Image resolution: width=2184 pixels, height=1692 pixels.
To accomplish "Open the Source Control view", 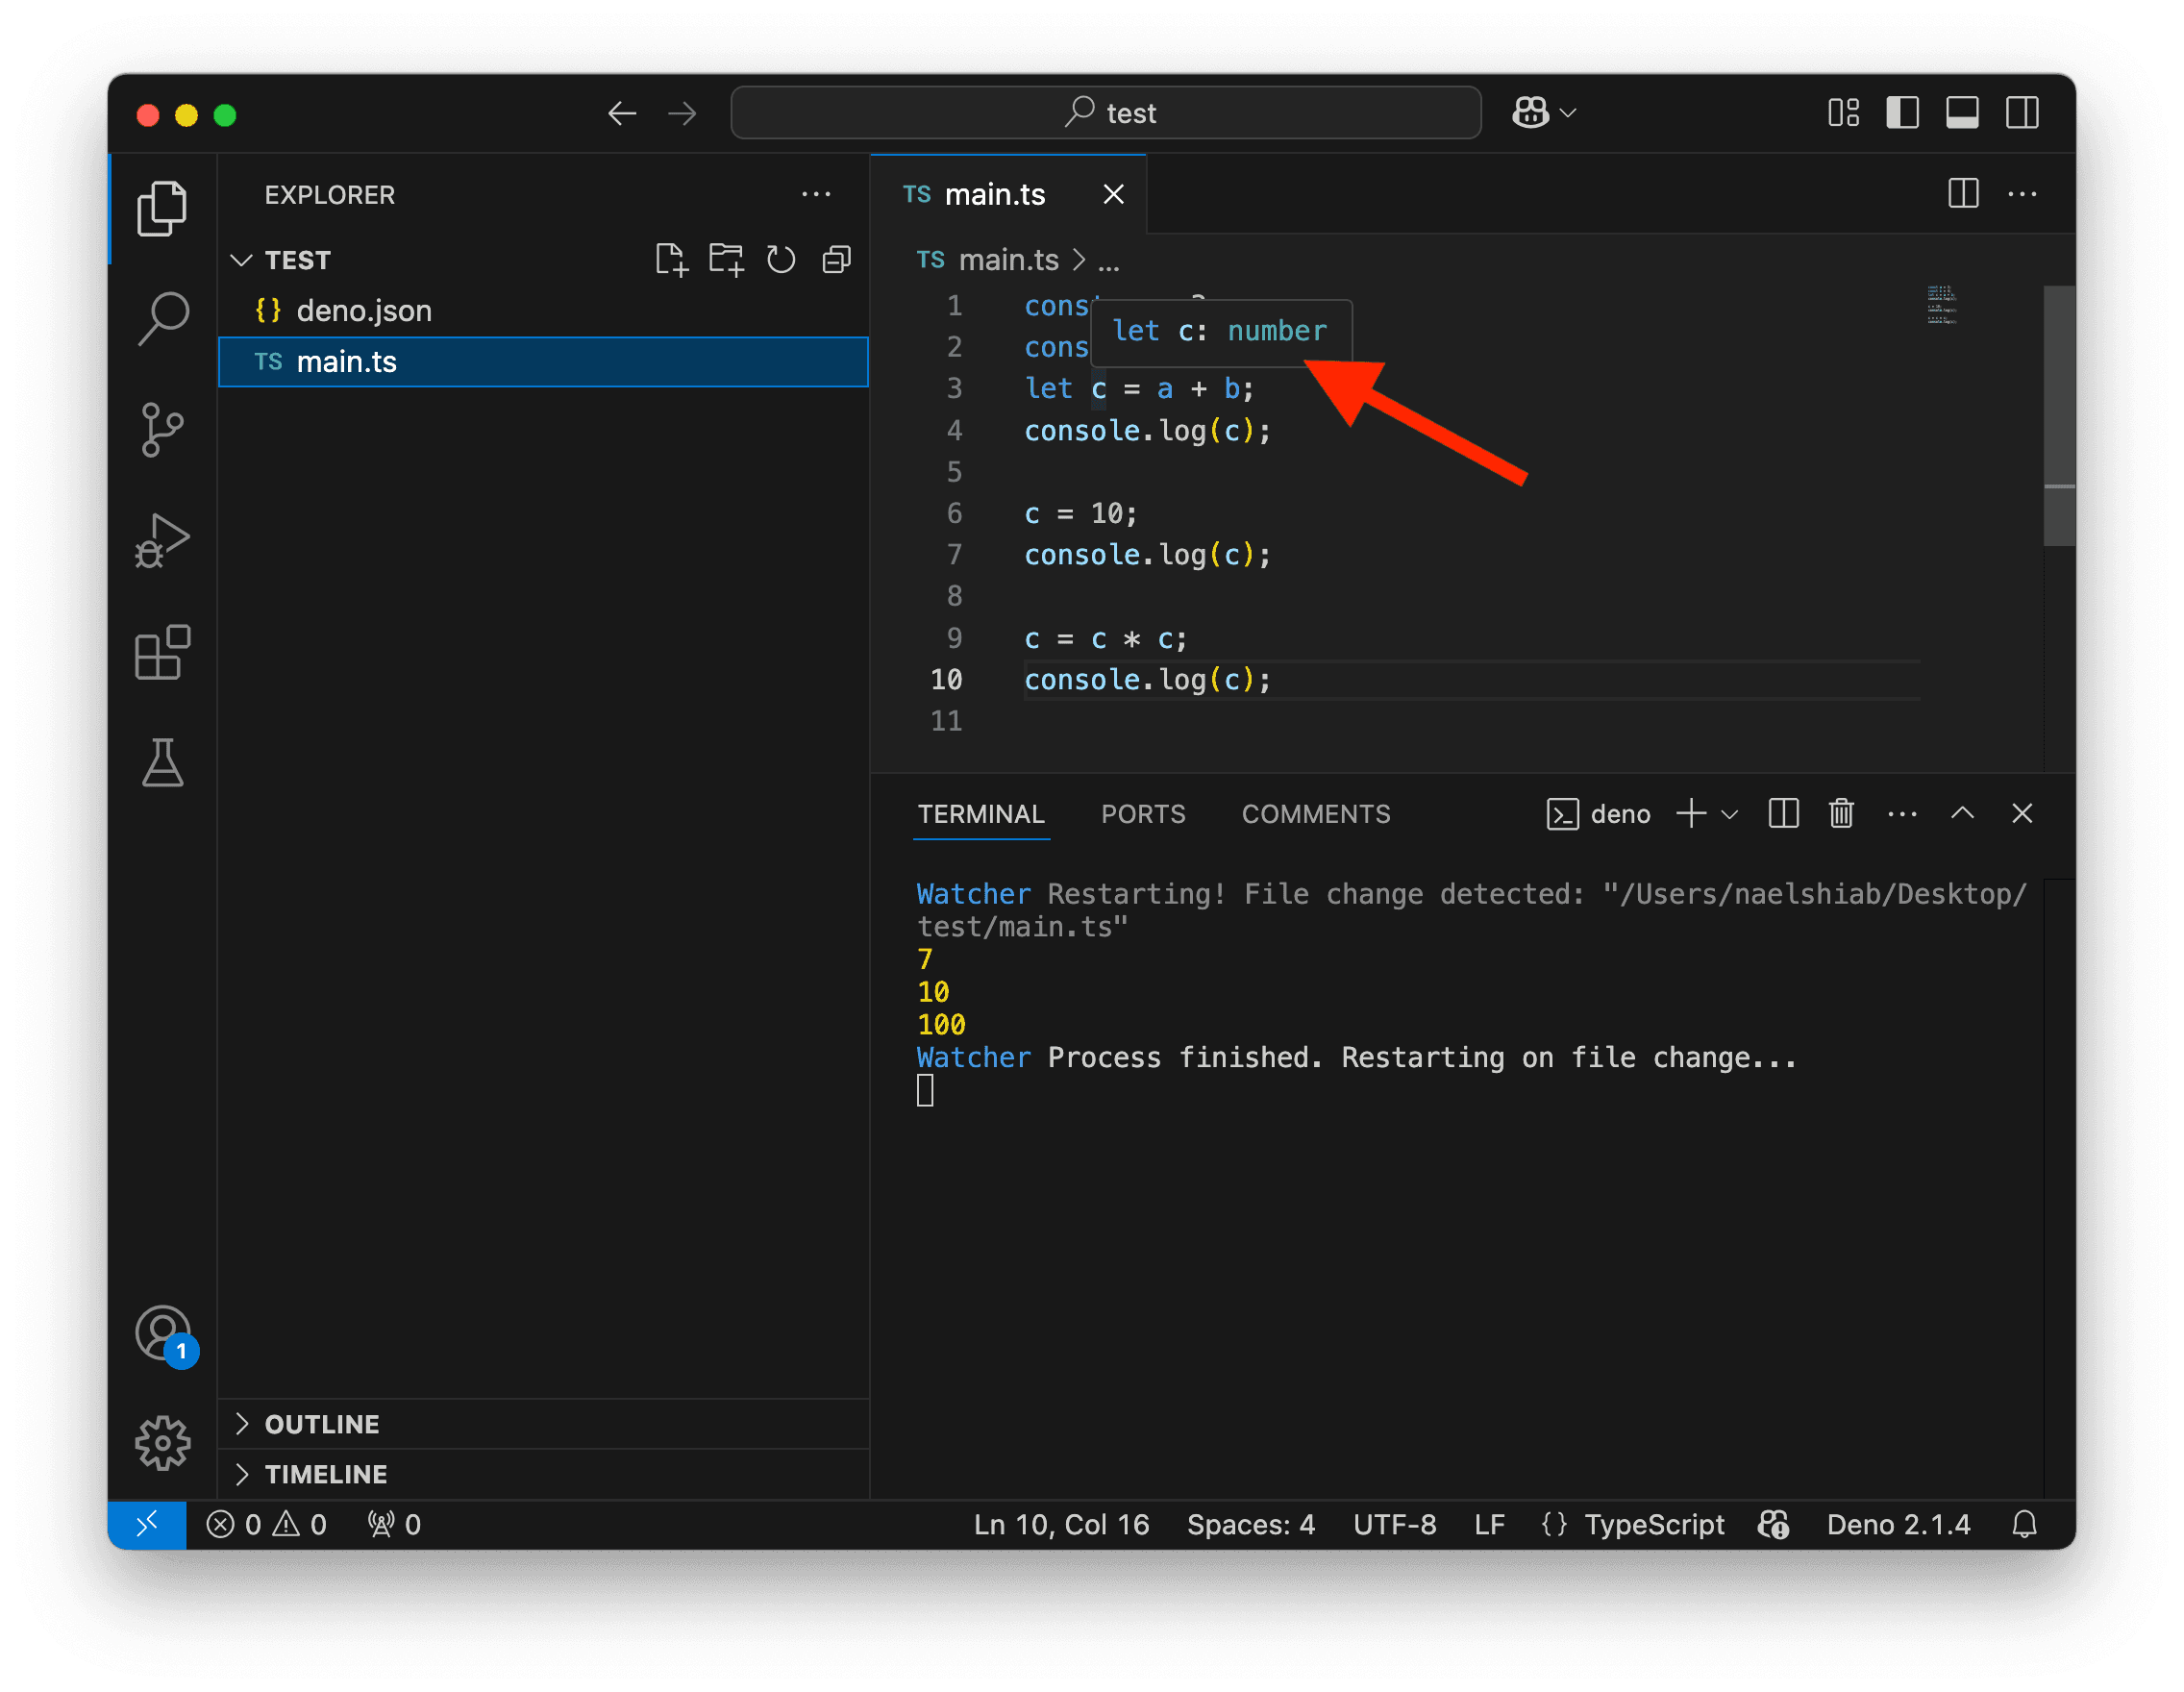I will pos(162,430).
